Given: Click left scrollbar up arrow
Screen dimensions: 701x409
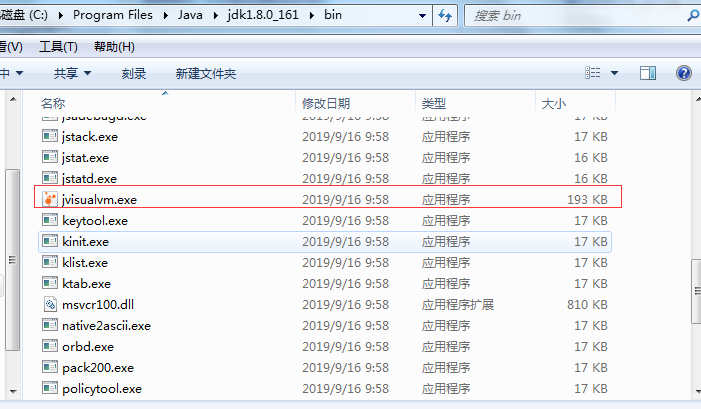Looking at the screenshot, I should tap(13, 99).
